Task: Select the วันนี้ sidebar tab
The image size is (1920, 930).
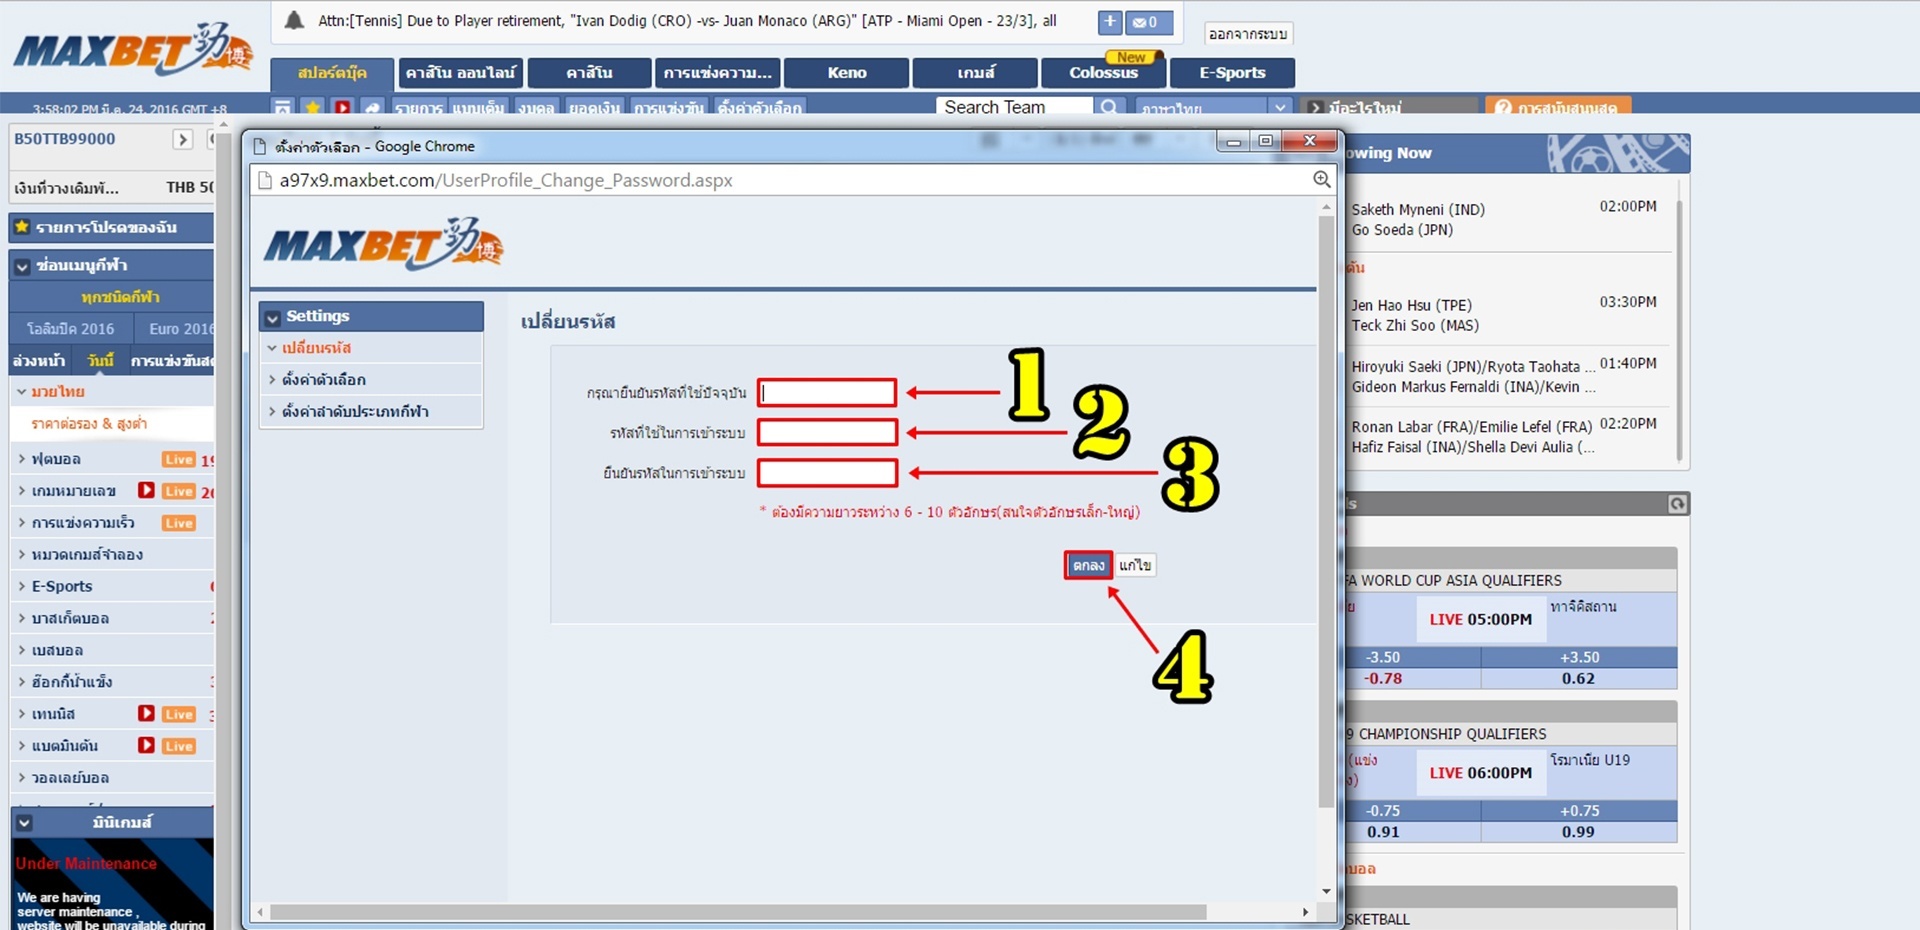Action: click(x=100, y=360)
